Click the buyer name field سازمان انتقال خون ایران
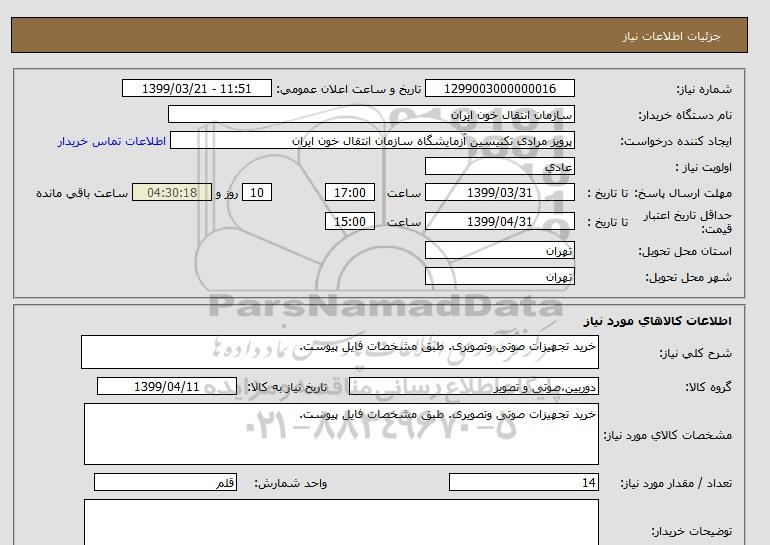 (371, 114)
